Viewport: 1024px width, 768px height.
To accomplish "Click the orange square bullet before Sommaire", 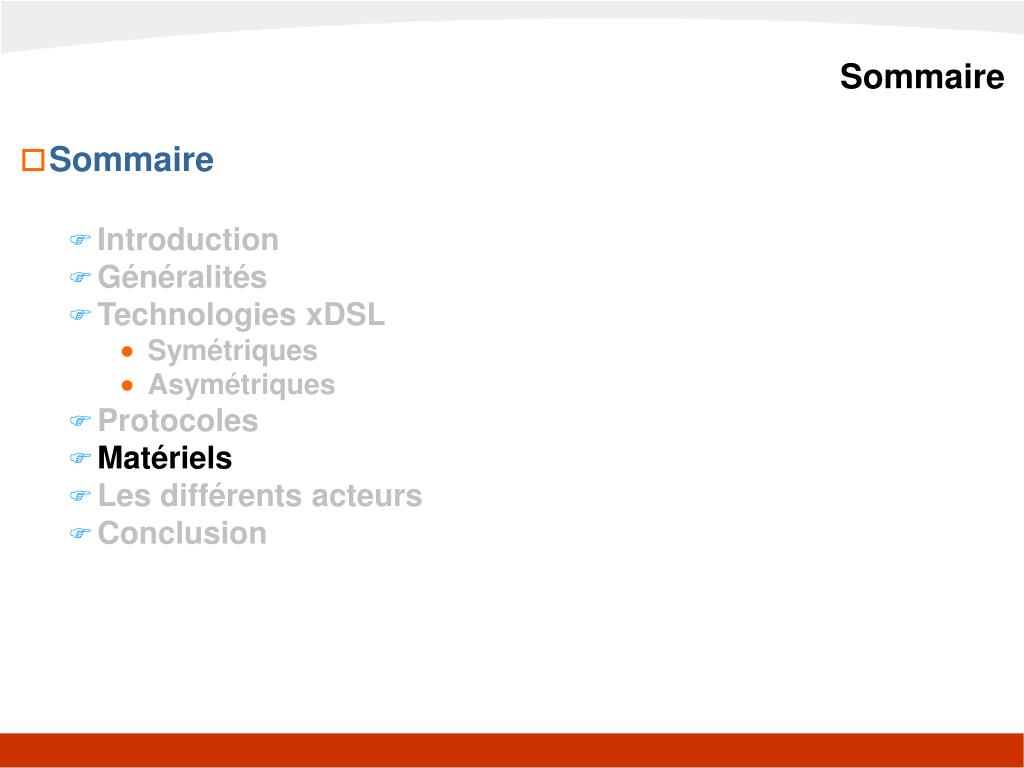I will (33, 160).
